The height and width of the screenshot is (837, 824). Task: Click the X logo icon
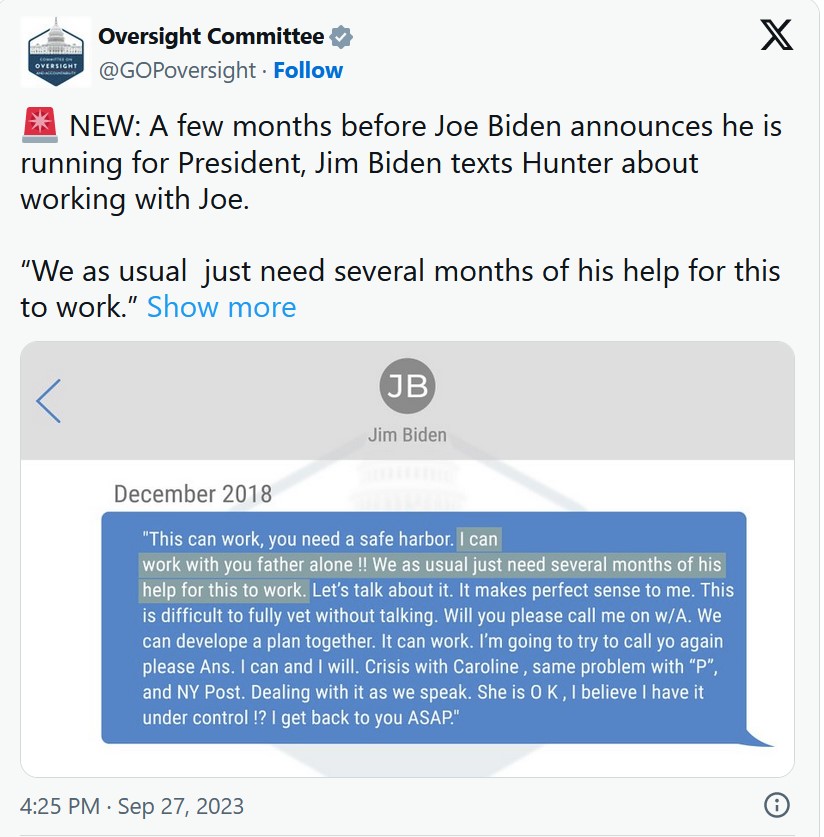point(777,35)
